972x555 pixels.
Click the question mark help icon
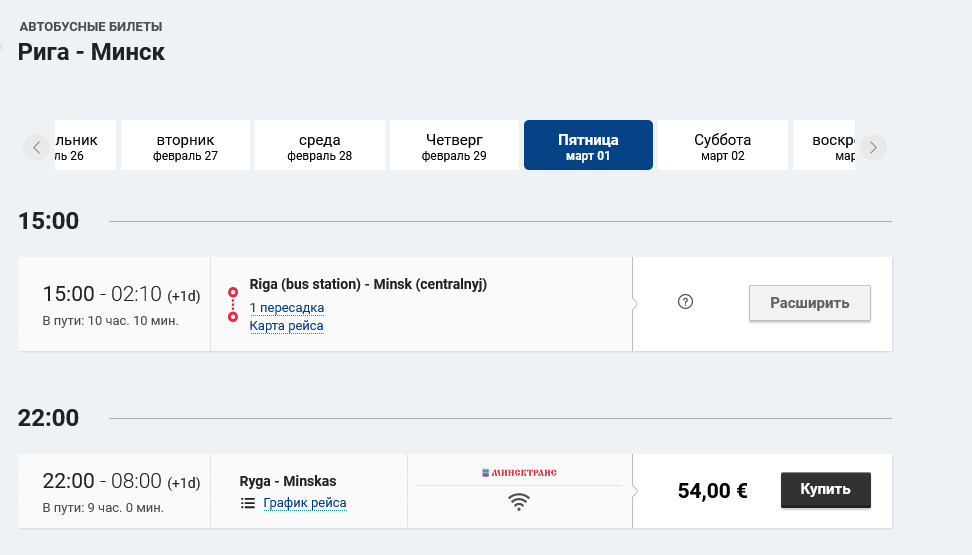pos(685,302)
